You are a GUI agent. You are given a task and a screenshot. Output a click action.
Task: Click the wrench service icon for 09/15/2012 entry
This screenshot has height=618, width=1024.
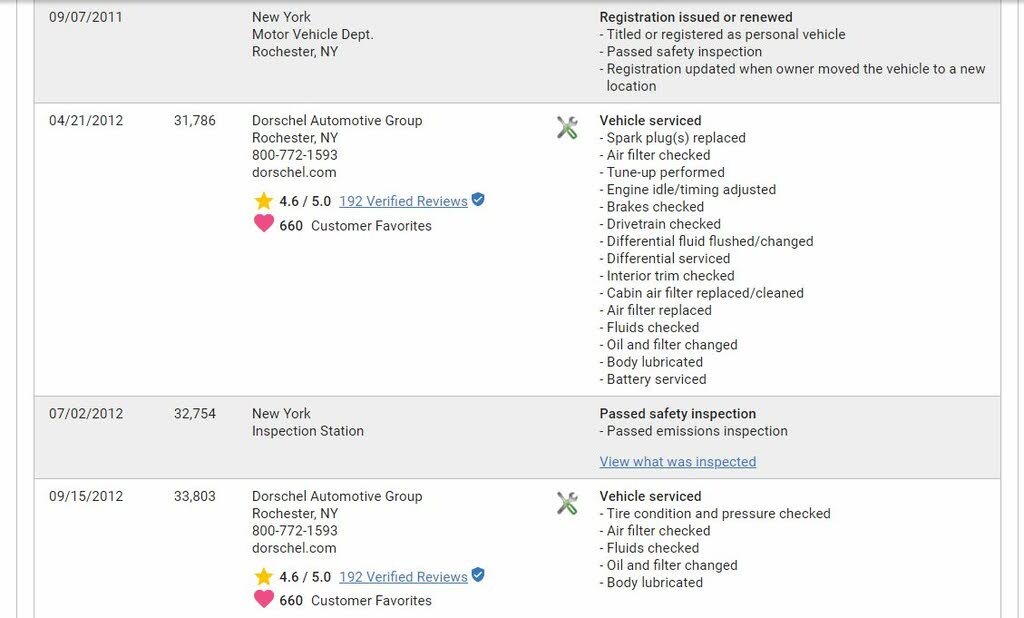pyautogui.click(x=567, y=503)
